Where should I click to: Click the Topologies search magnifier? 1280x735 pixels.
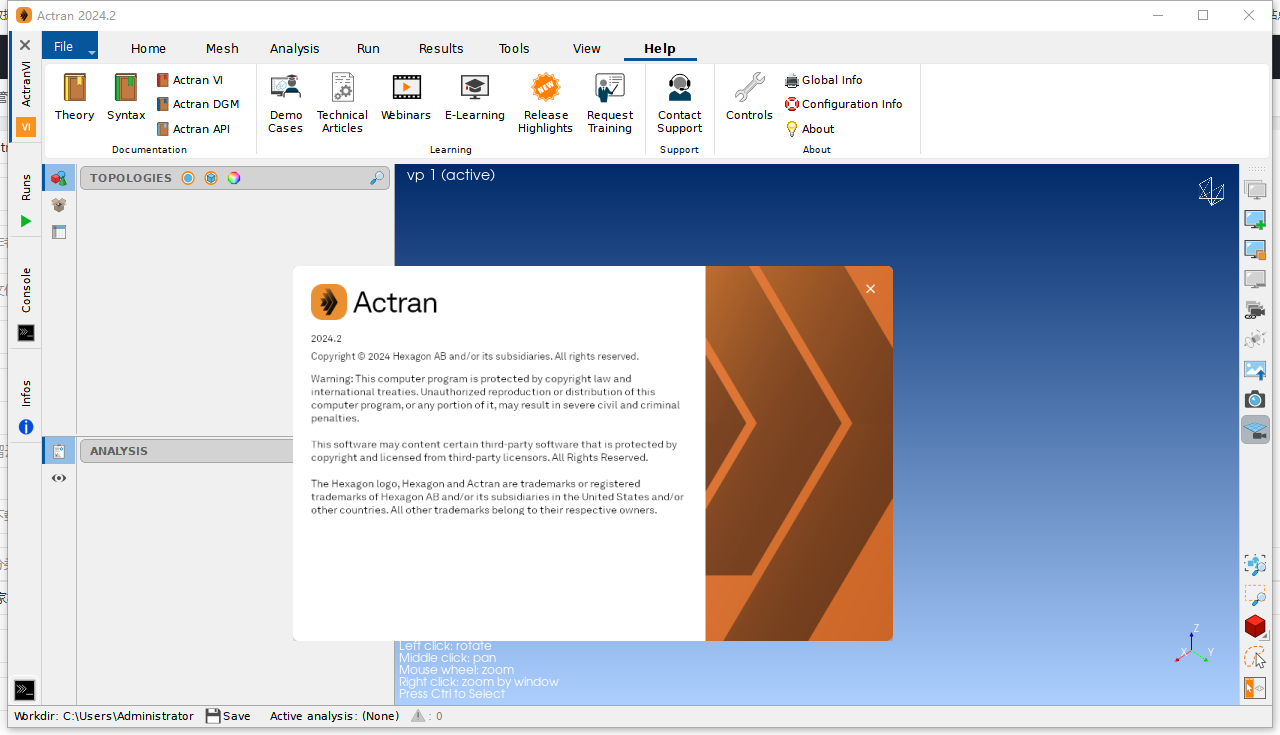coord(377,178)
